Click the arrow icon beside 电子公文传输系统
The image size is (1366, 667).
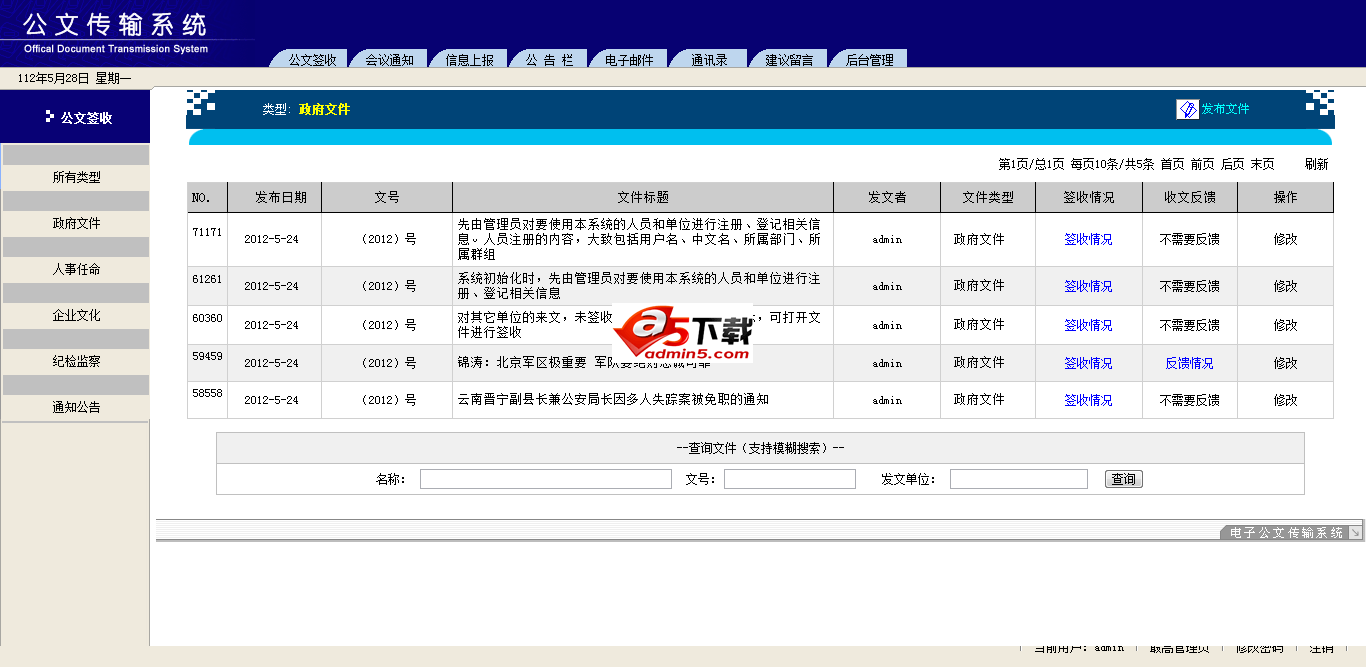click(1355, 533)
